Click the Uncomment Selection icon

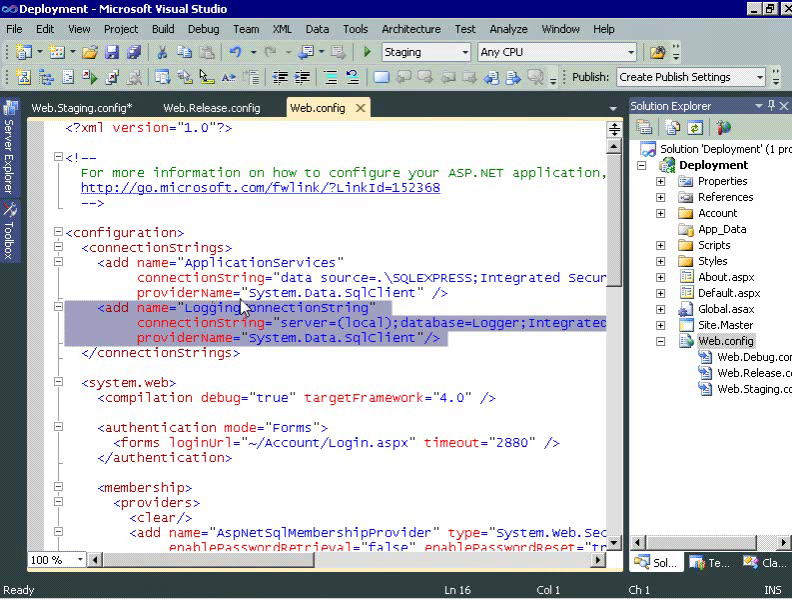(353, 77)
